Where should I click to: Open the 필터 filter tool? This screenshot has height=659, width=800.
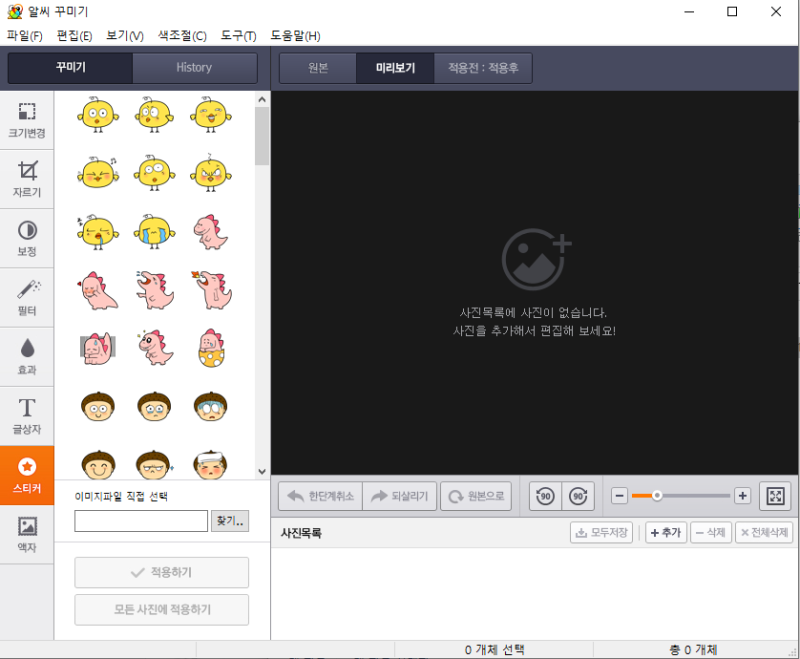click(27, 298)
